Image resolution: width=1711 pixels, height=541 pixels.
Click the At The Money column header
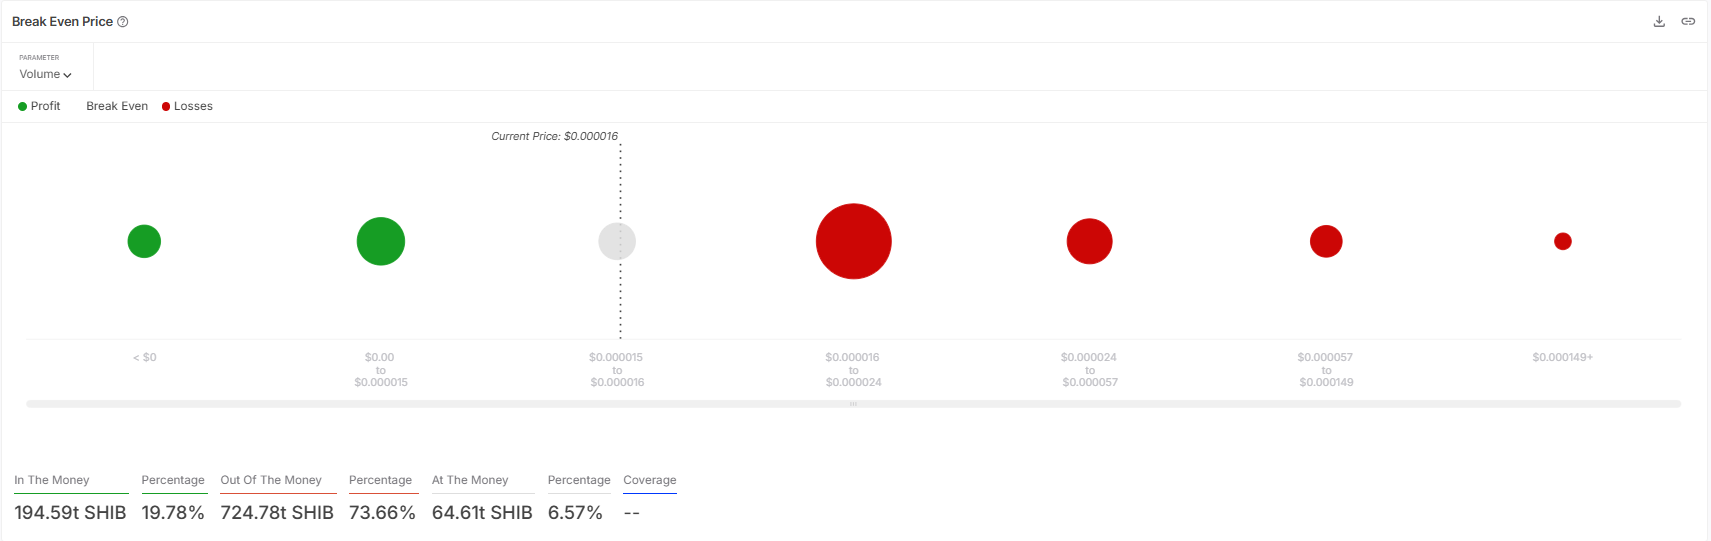click(470, 480)
